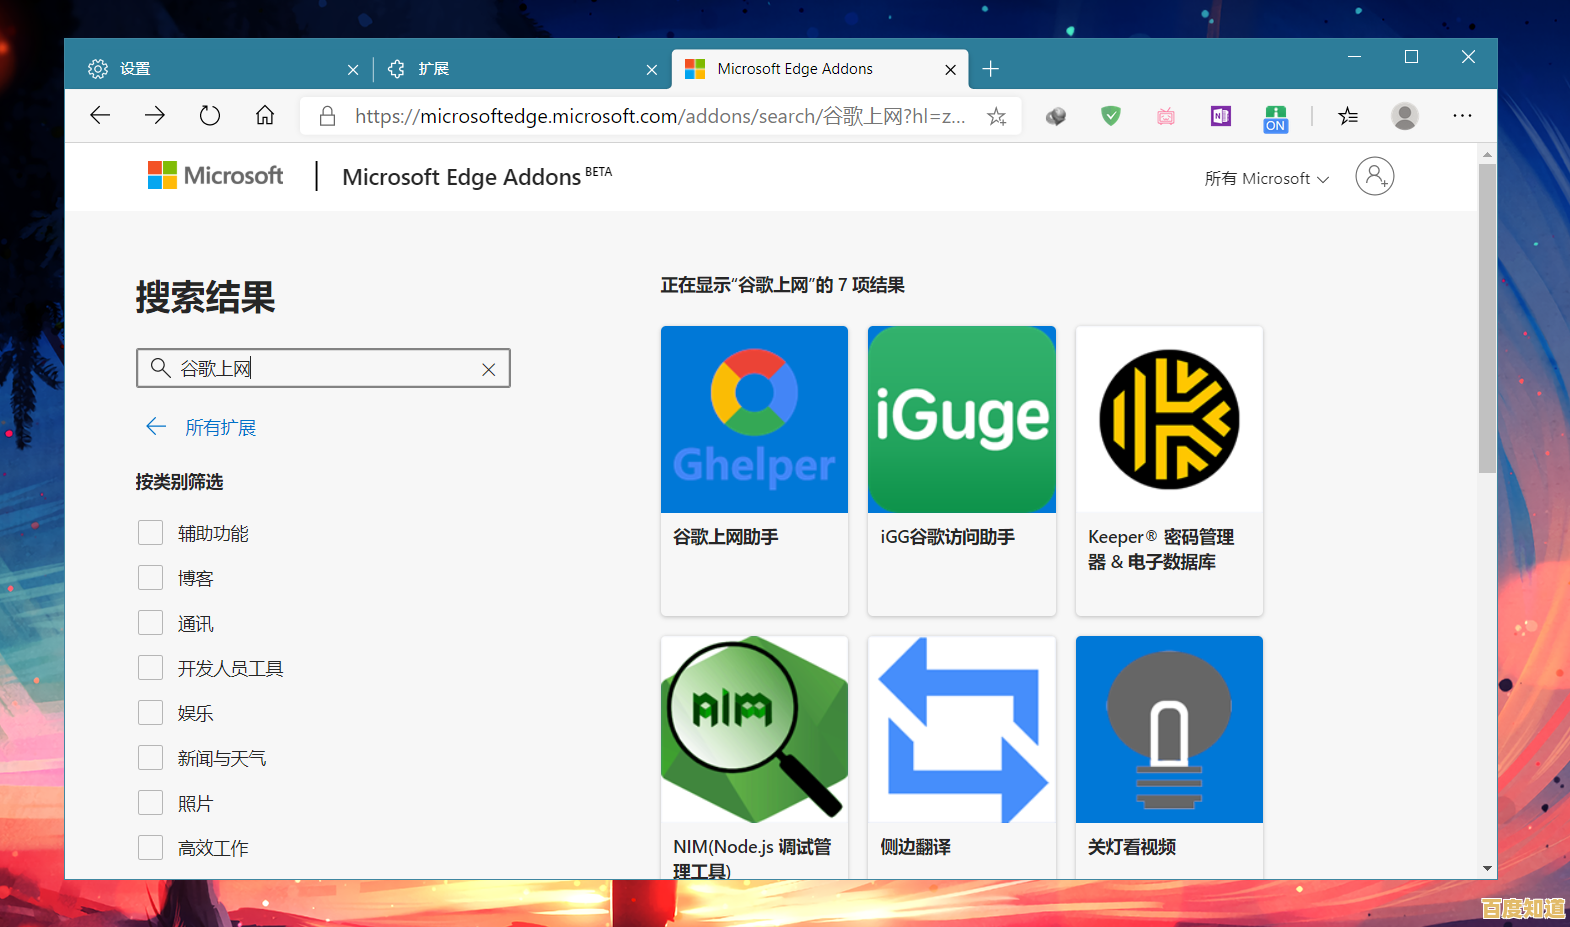Open the OneNote extension icon

(x=1220, y=116)
